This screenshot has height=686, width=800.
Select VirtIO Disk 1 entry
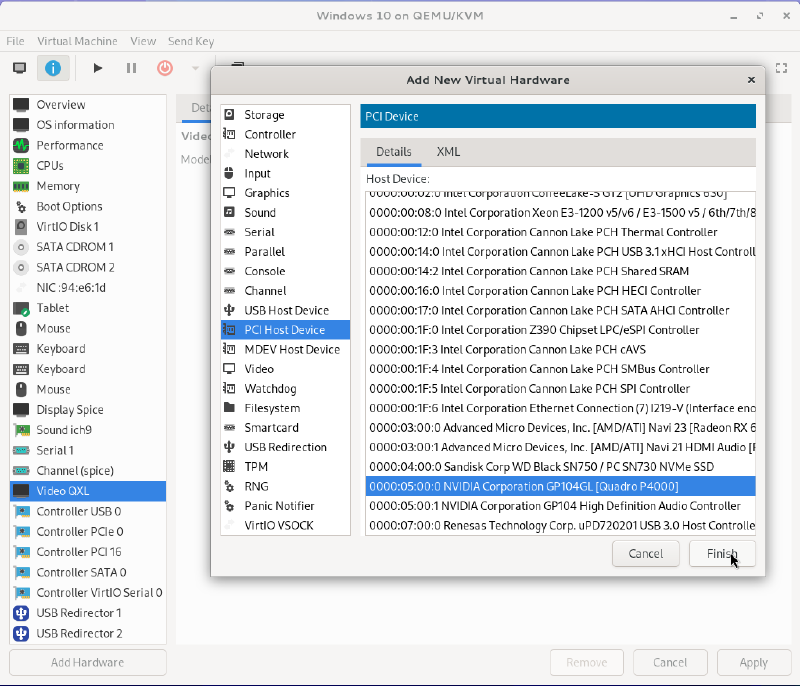pos(88,227)
